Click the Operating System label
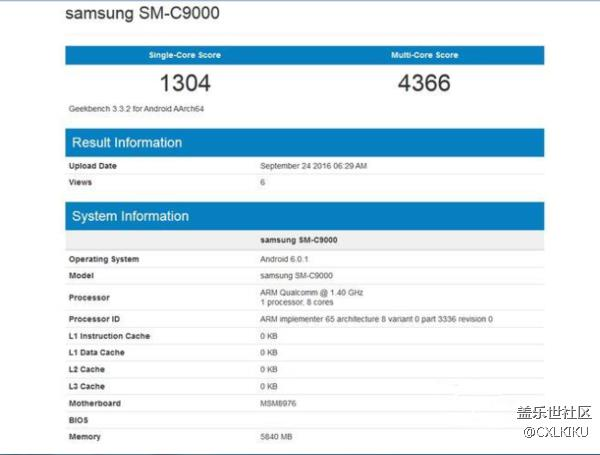The image size is (600, 455). [104, 259]
